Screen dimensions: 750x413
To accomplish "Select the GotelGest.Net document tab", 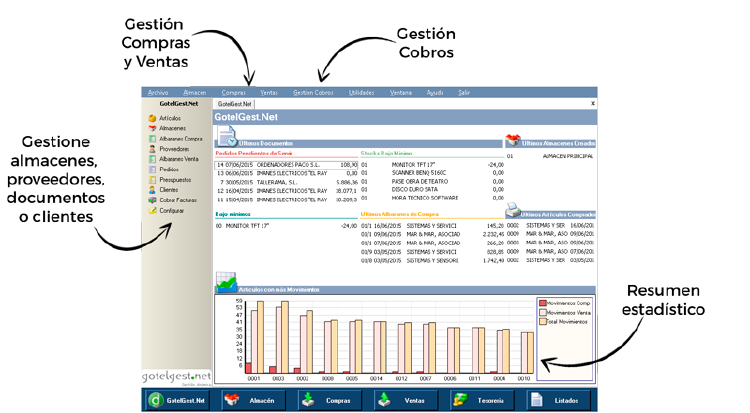I will [x=234, y=104].
